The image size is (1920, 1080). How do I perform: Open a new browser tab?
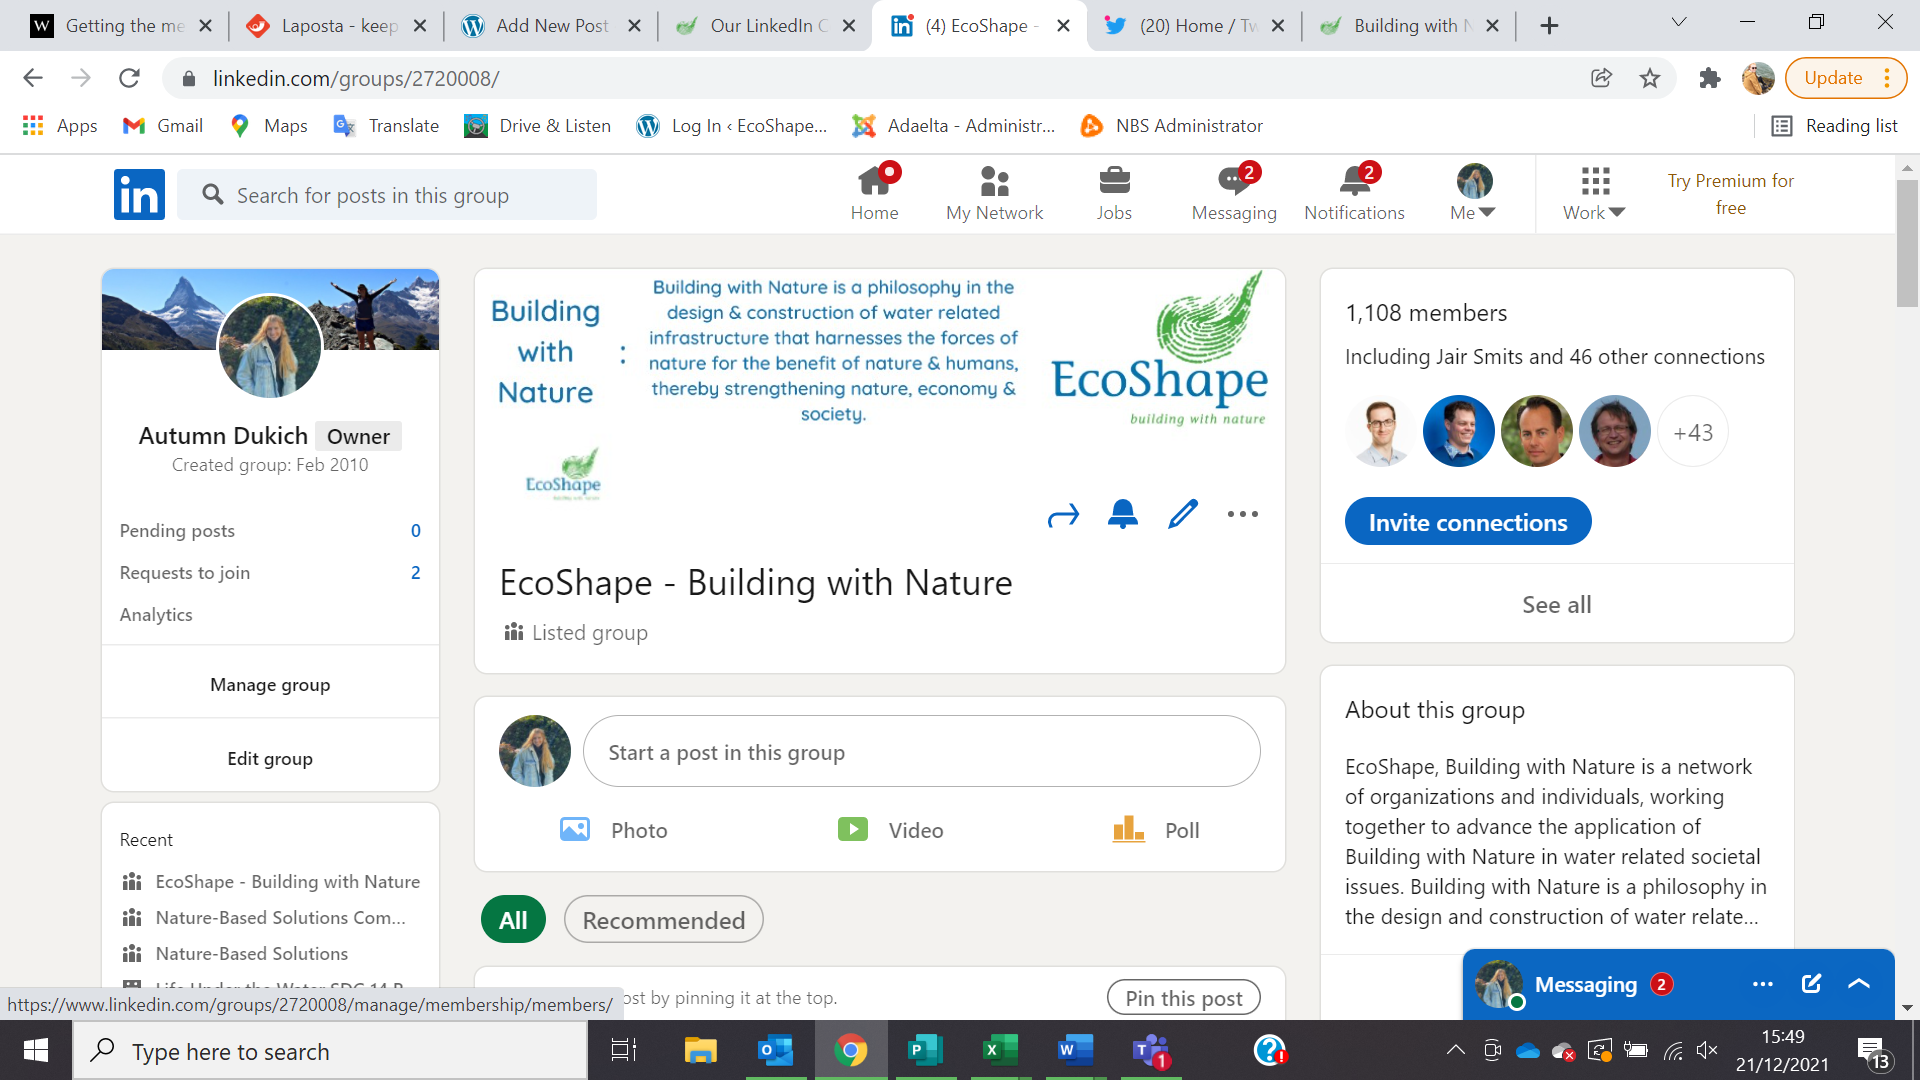(1549, 26)
